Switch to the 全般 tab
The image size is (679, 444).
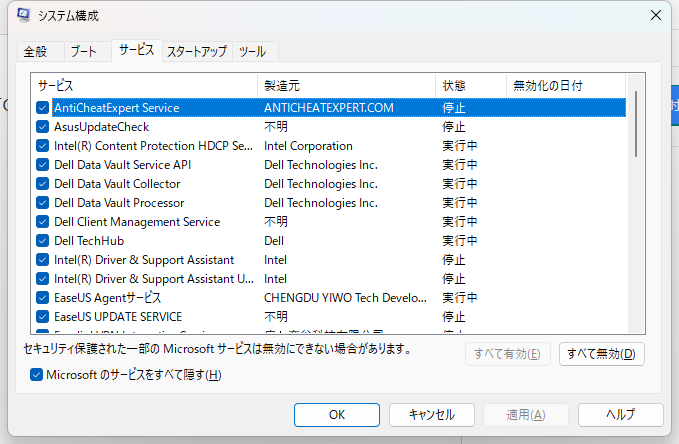pyautogui.click(x=36, y=51)
